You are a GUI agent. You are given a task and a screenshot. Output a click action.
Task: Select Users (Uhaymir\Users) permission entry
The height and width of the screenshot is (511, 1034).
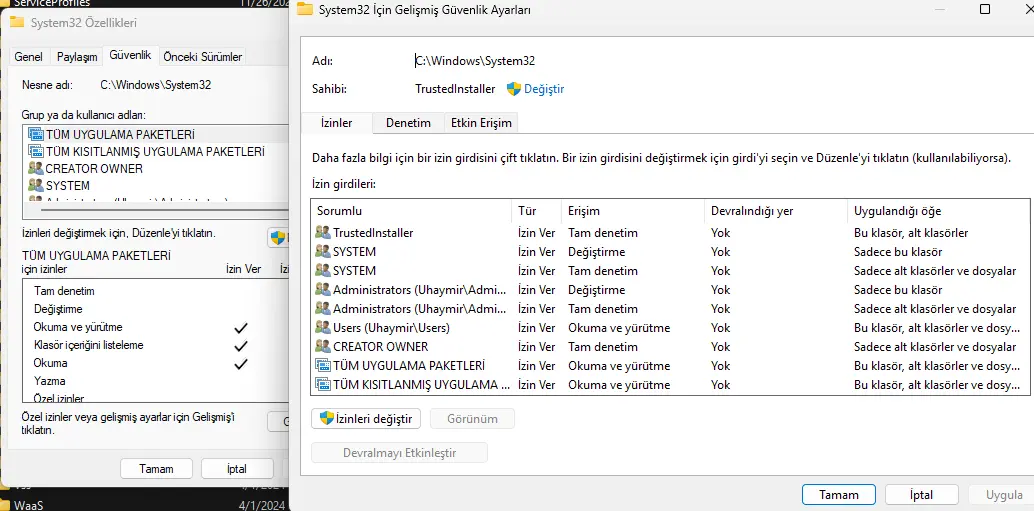tap(670, 328)
